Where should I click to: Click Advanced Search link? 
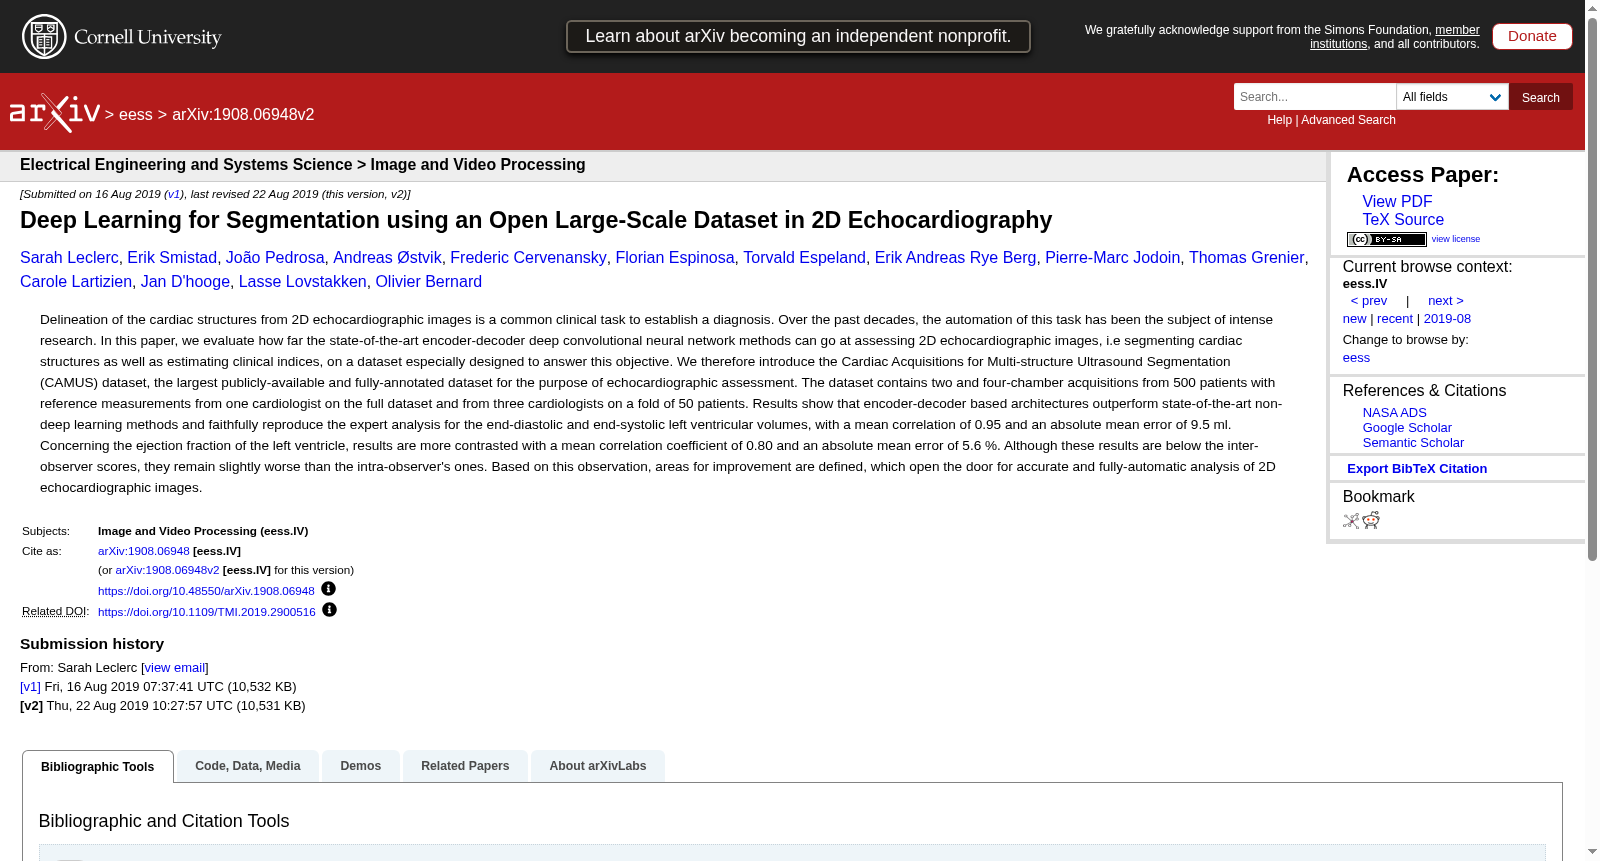(1348, 120)
